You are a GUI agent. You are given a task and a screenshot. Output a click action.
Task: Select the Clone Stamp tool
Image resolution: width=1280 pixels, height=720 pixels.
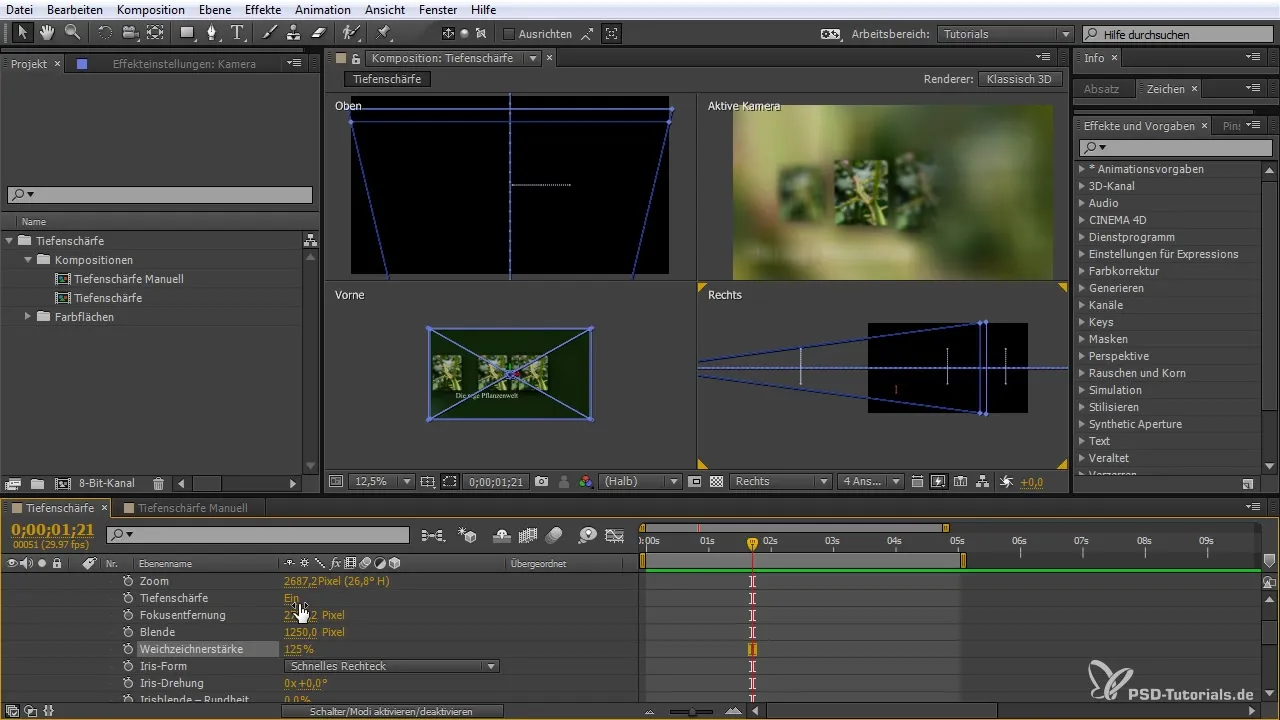(x=294, y=33)
